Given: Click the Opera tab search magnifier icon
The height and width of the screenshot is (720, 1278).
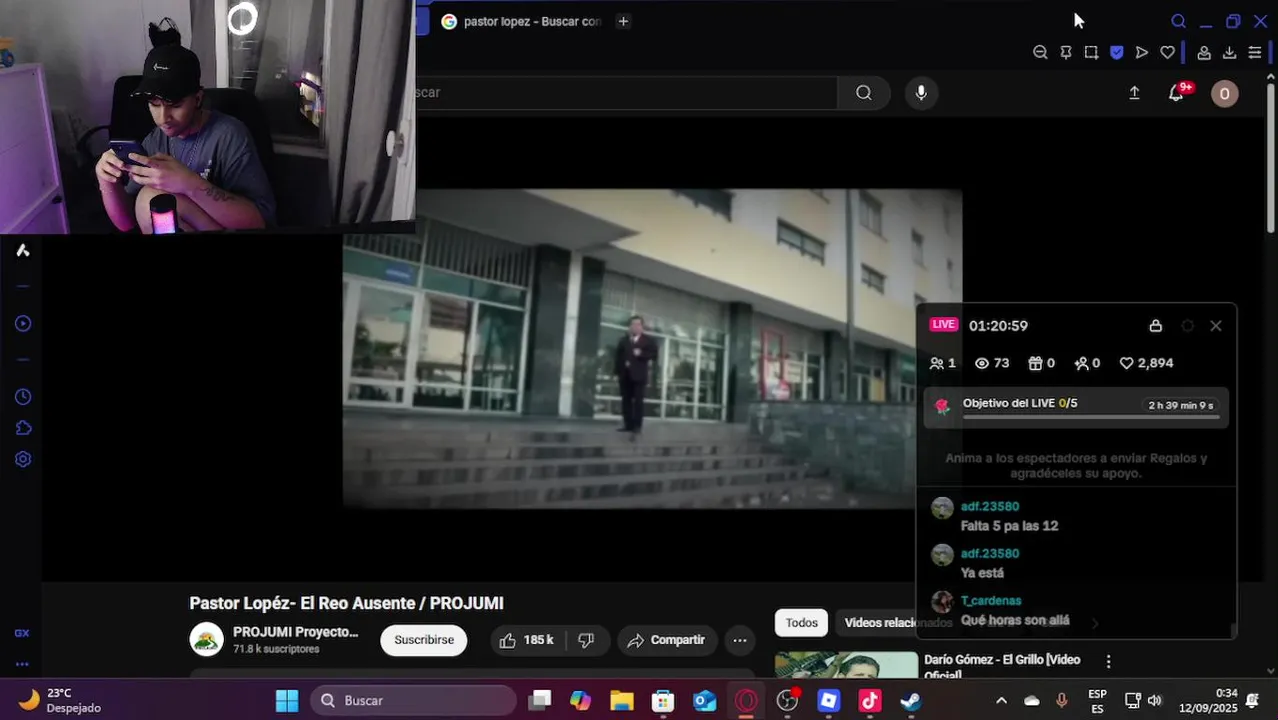Looking at the screenshot, I should click(x=1178, y=21).
